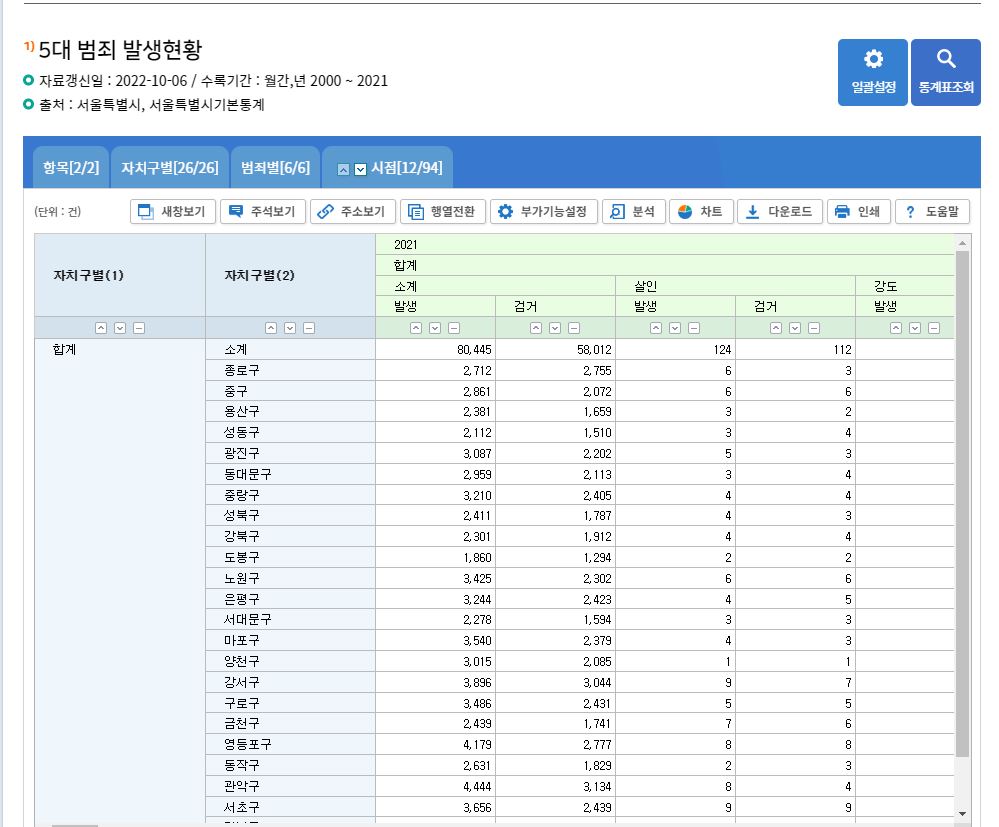Reset sort on 강도 발생 column
The image size is (999, 827).
934,328
